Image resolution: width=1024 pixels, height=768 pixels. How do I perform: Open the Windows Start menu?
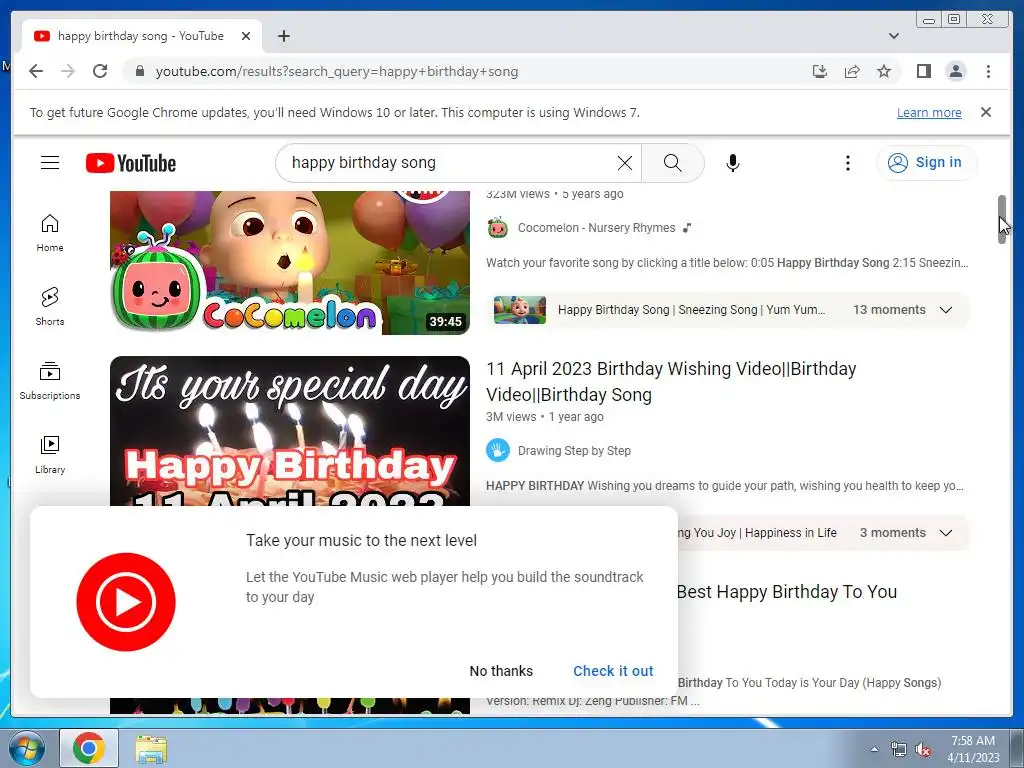(x=26, y=748)
